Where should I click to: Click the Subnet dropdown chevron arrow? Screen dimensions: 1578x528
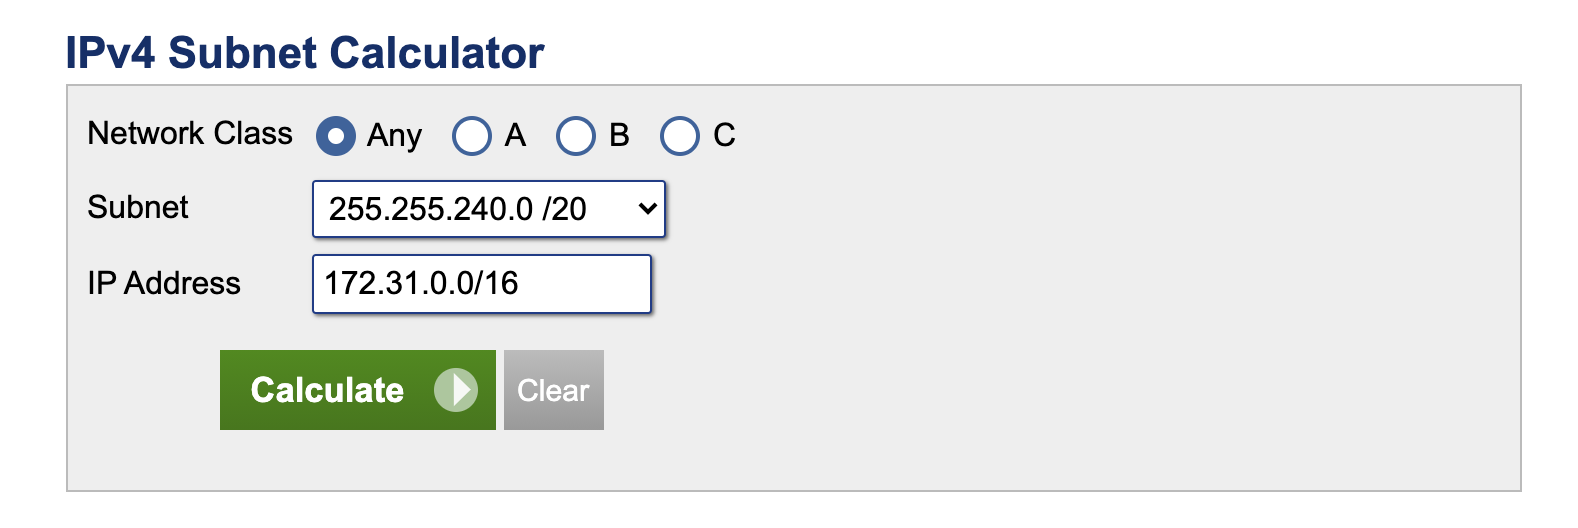[647, 209]
